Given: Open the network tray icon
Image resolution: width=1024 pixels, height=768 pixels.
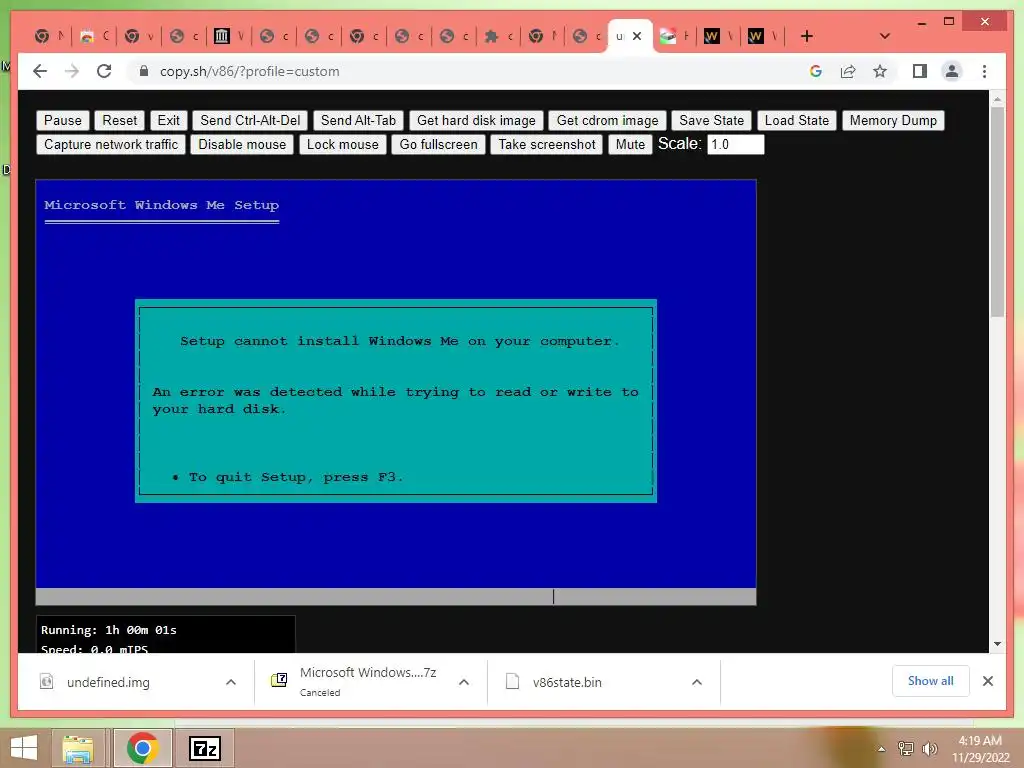Looking at the screenshot, I should tap(905, 749).
